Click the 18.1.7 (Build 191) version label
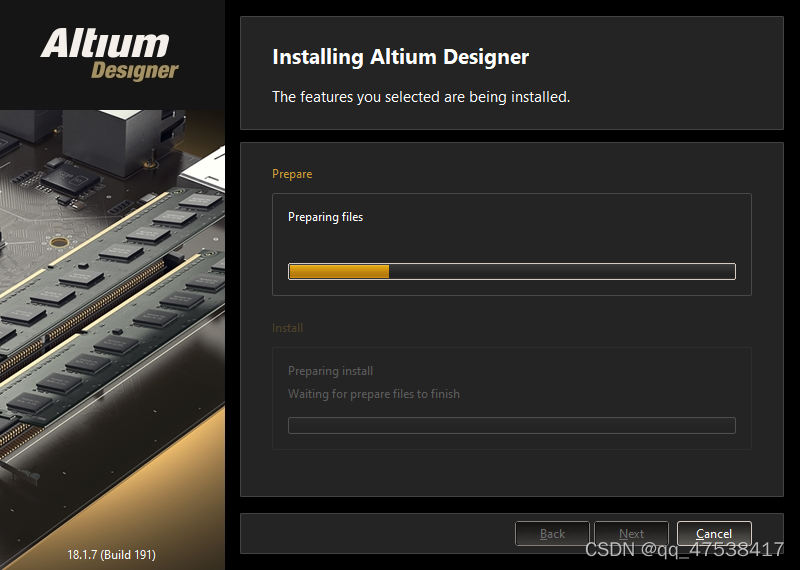The height and width of the screenshot is (570, 800). click(112, 555)
